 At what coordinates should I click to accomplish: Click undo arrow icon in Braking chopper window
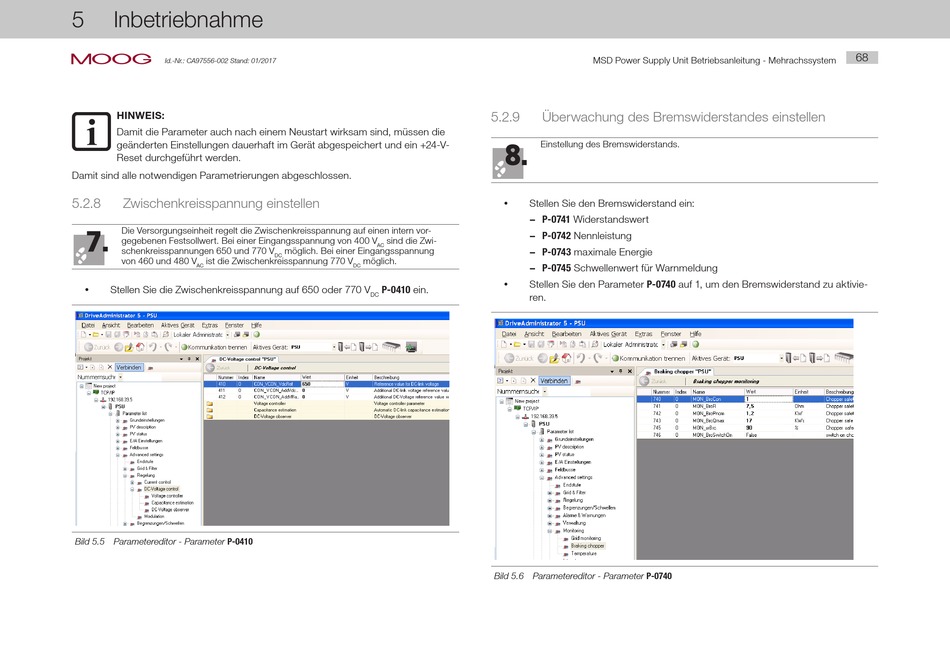[x=580, y=358]
